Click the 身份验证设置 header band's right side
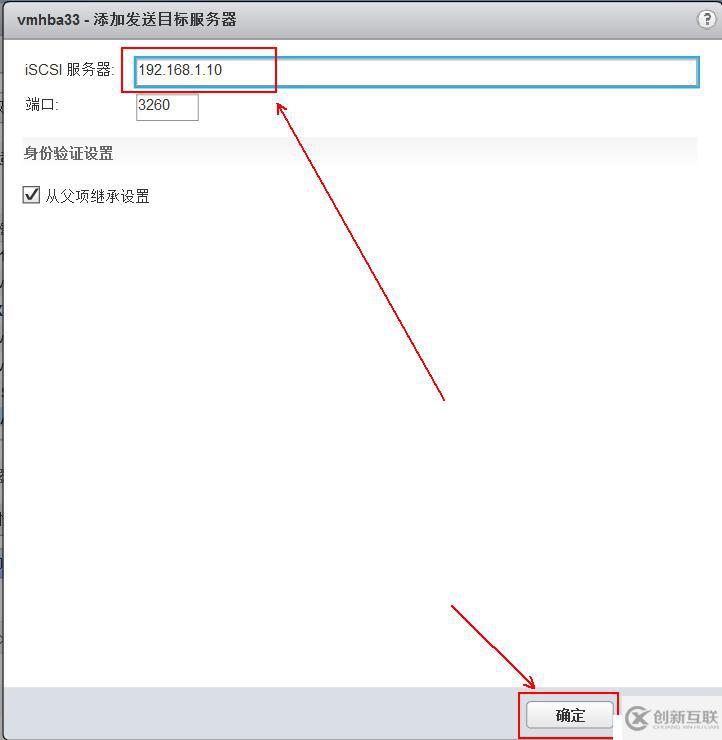The height and width of the screenshot is (740, 722). [519, 153]
